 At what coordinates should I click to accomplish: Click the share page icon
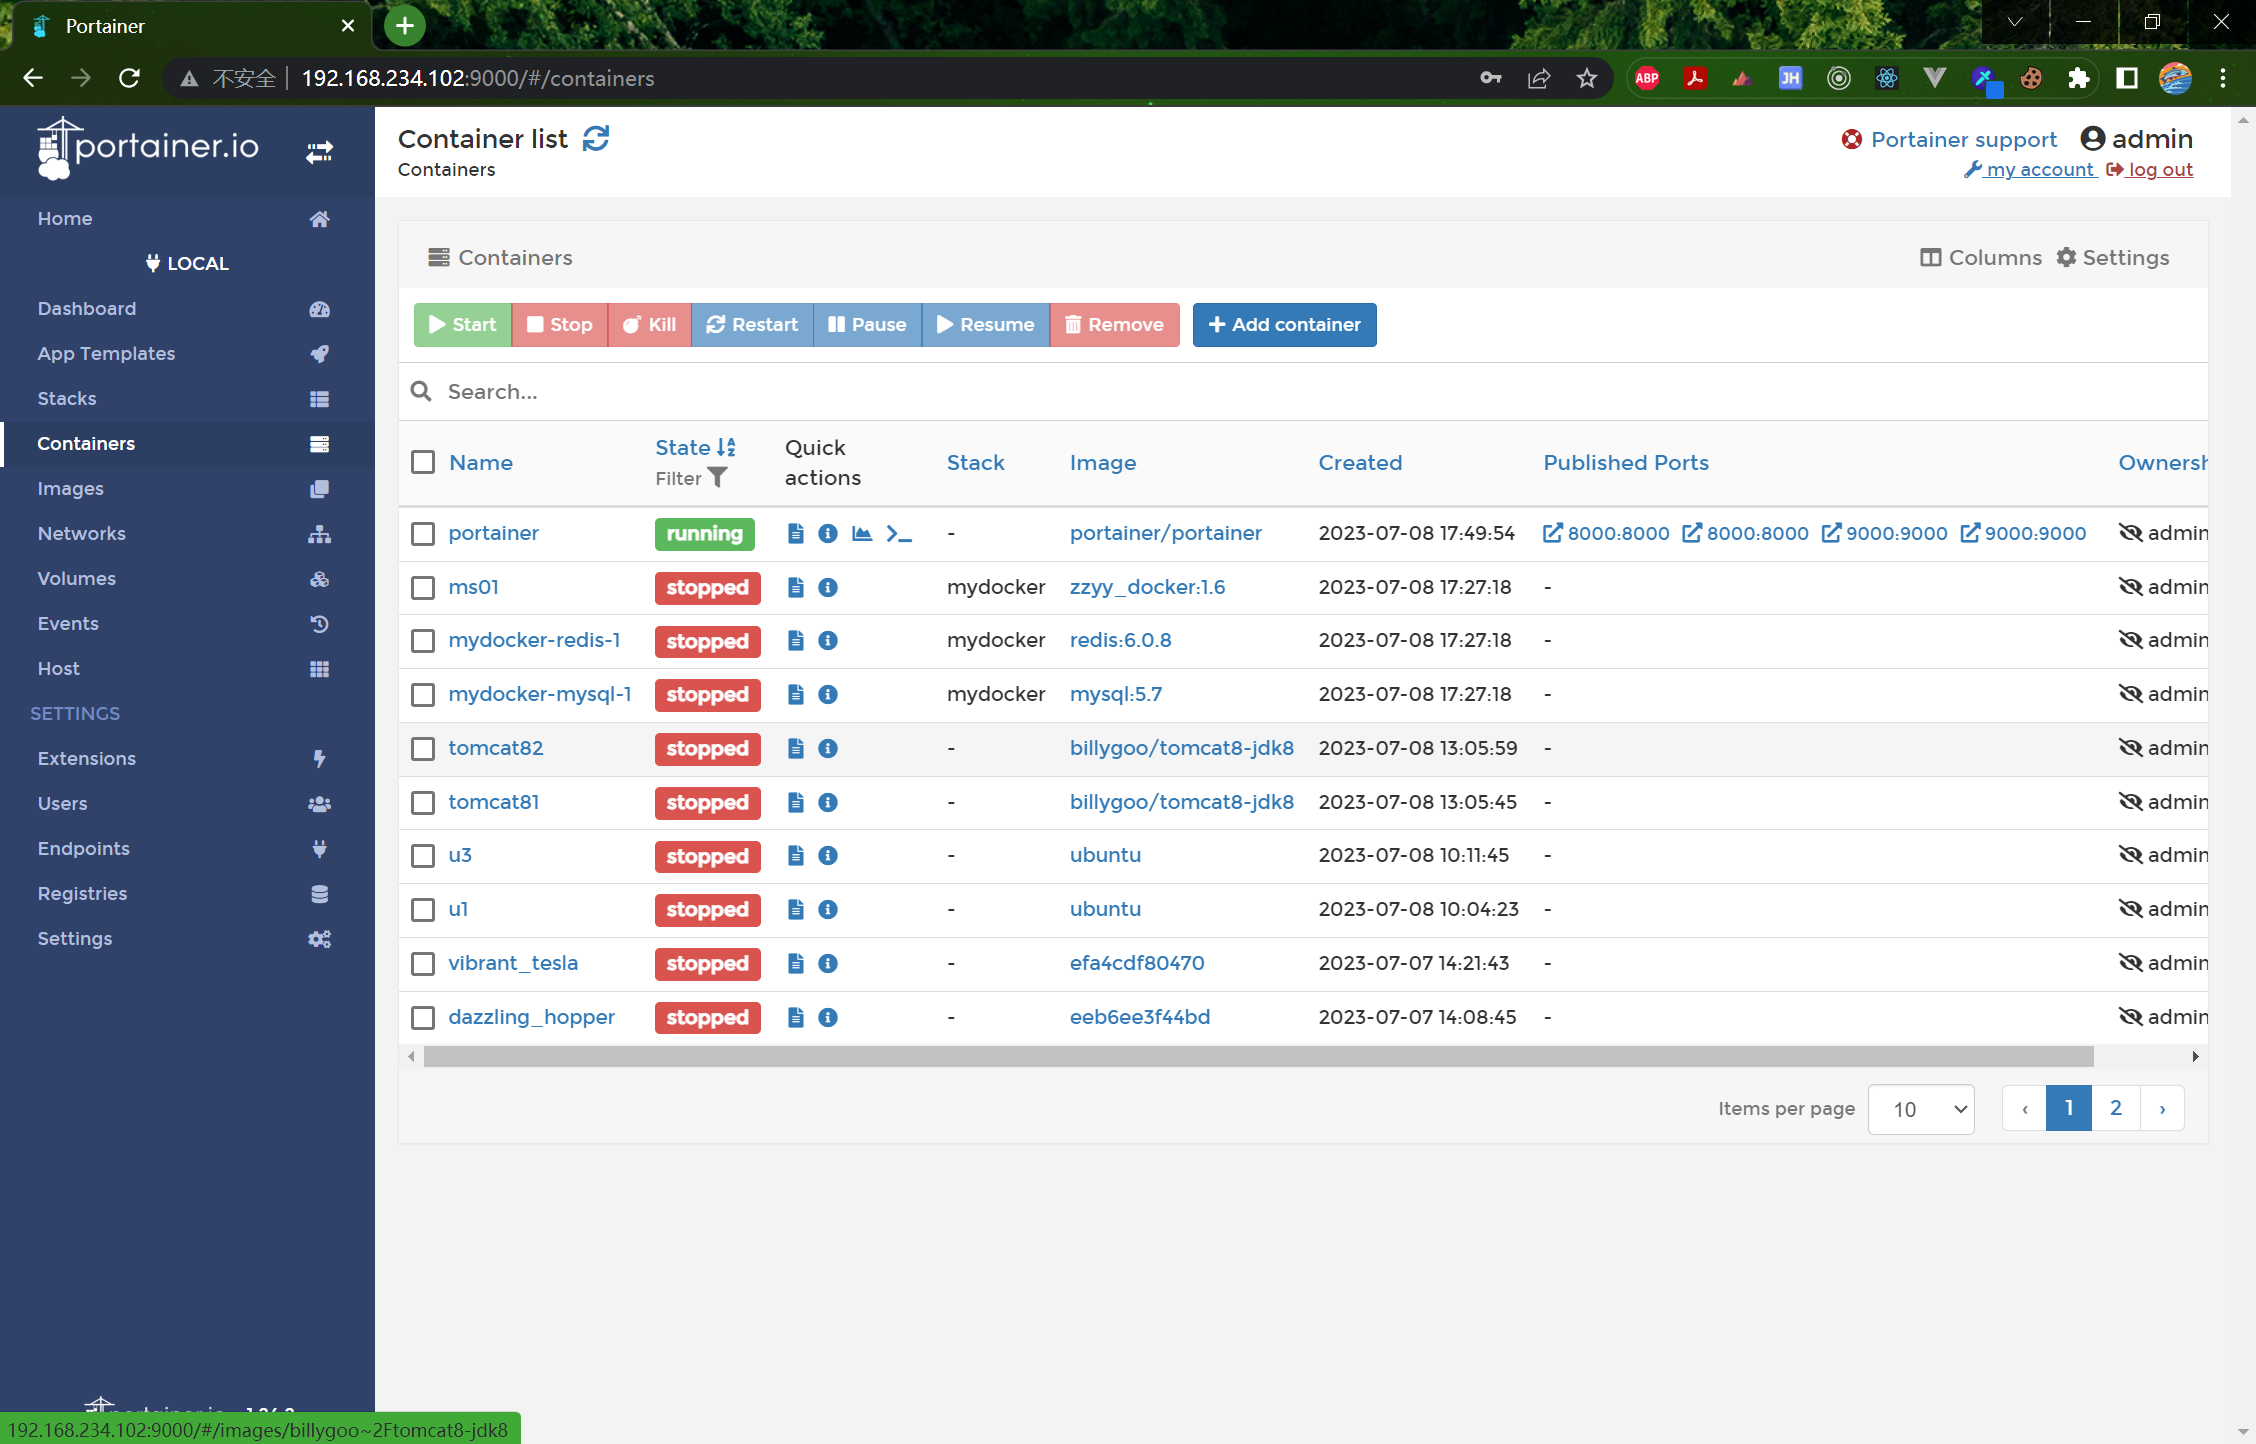coord(1539,78)
